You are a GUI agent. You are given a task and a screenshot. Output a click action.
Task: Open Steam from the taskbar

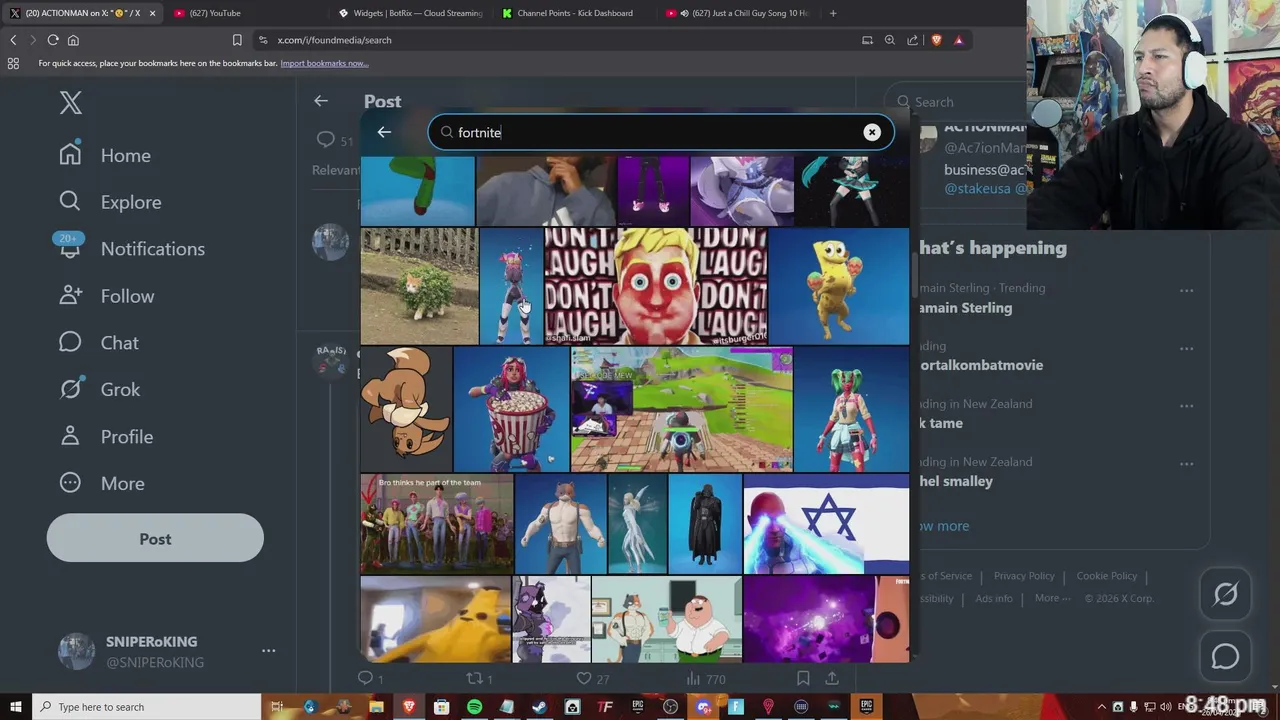[539, 707]
